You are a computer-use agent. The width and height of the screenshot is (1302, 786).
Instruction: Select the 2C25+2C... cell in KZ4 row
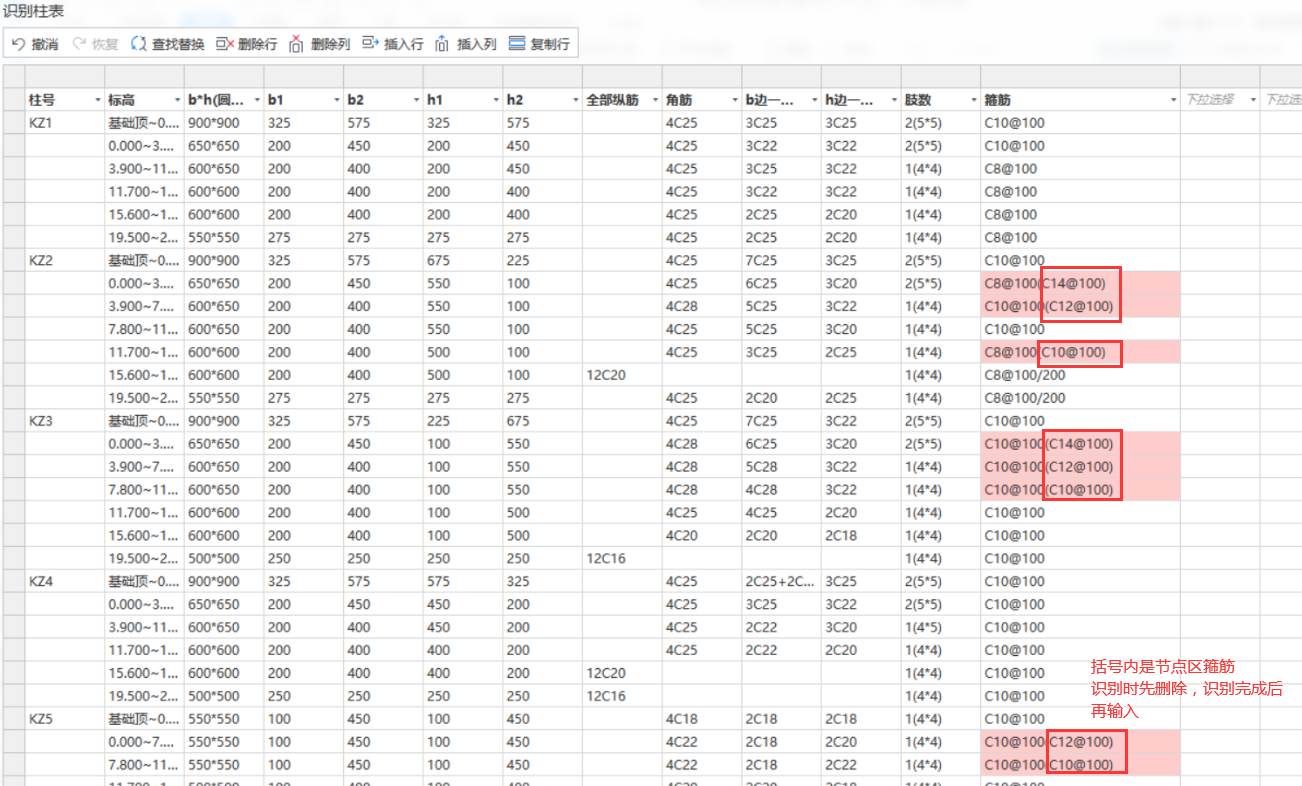tap(781, 581)
